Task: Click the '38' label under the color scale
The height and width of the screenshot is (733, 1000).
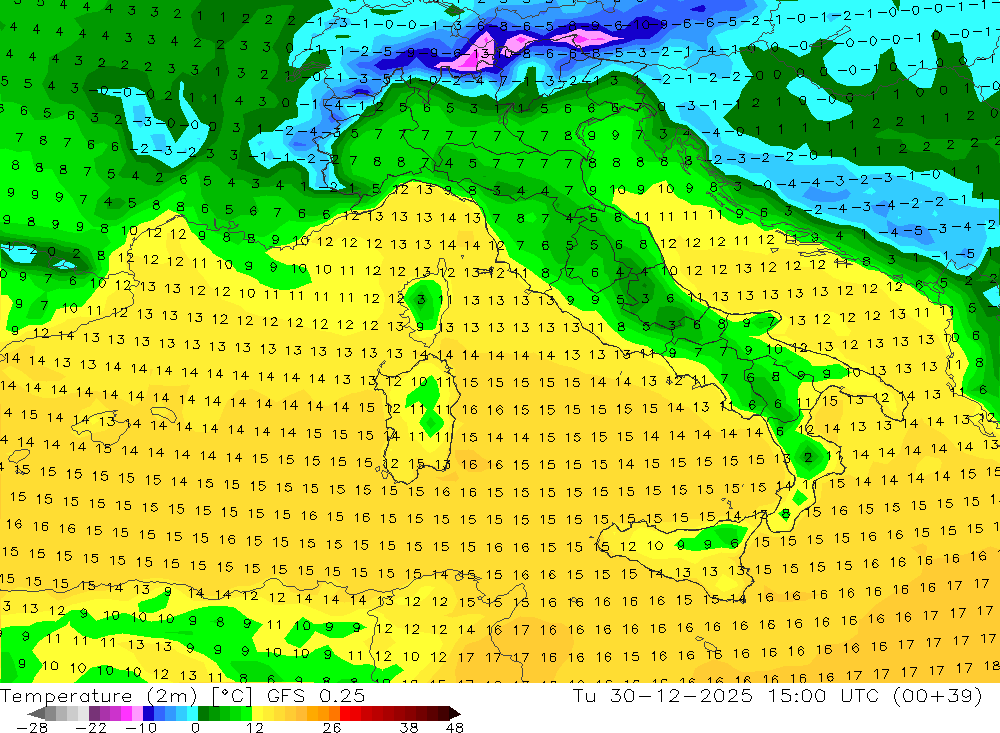Action: pyautogui.click(x=409, y=727)
